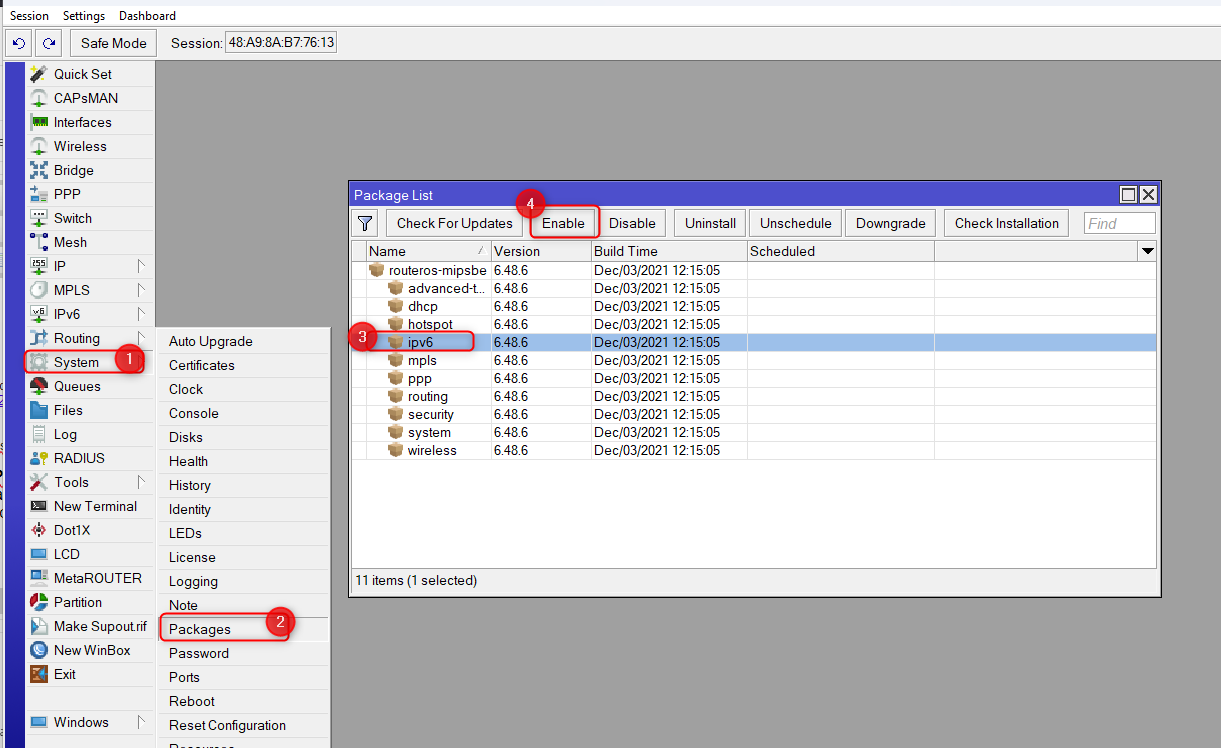Open the filter funnel icon in Package List

point(365,223)
